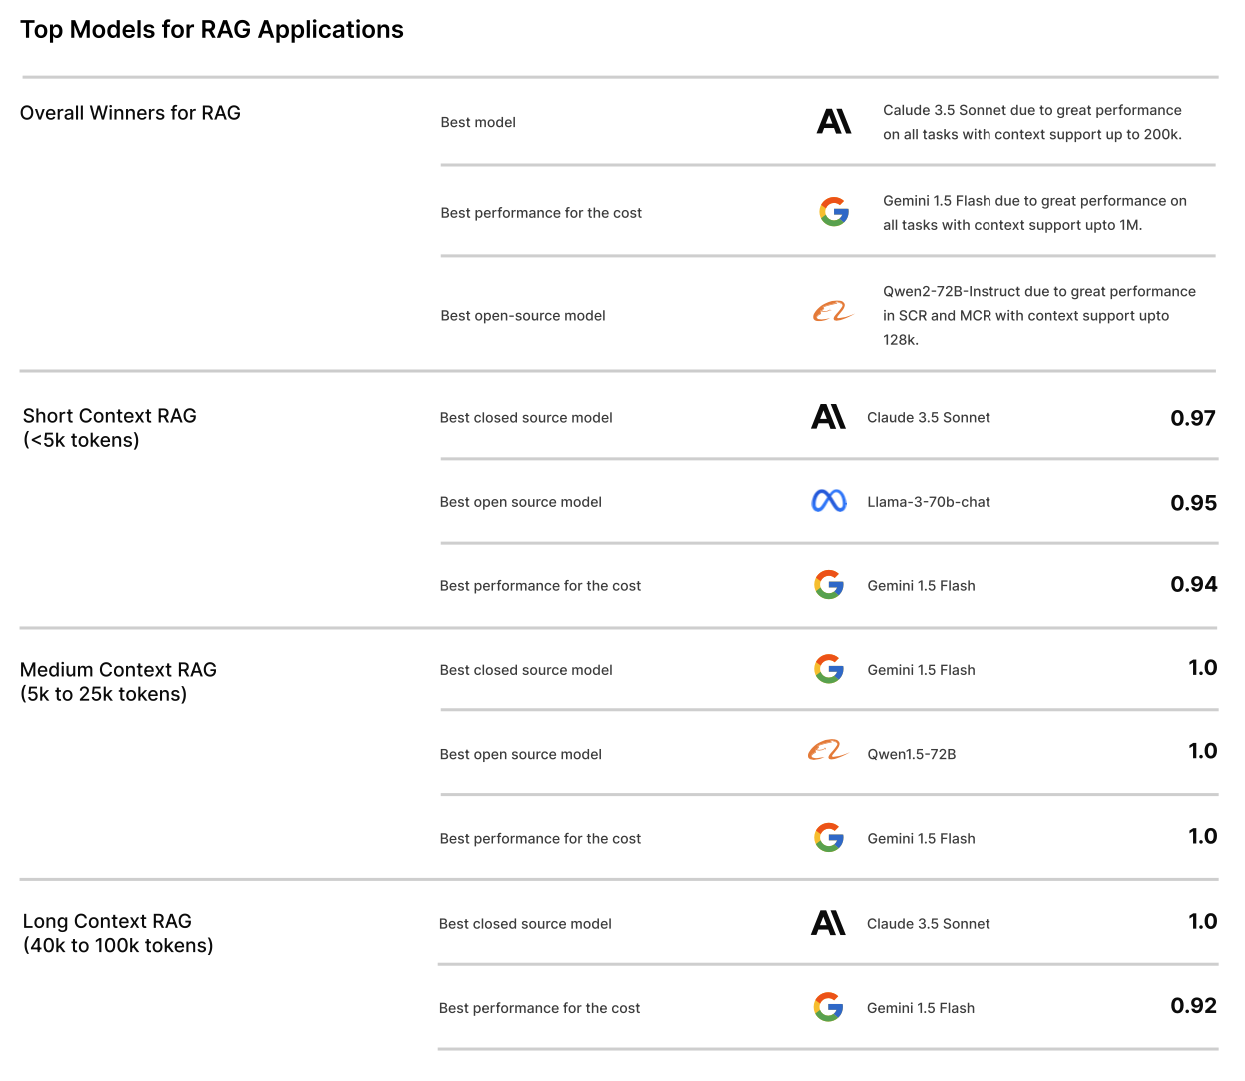The image size is (1245, 1081).
Task: Click the 0.94 score value
Action: [x=1194, y=584]
